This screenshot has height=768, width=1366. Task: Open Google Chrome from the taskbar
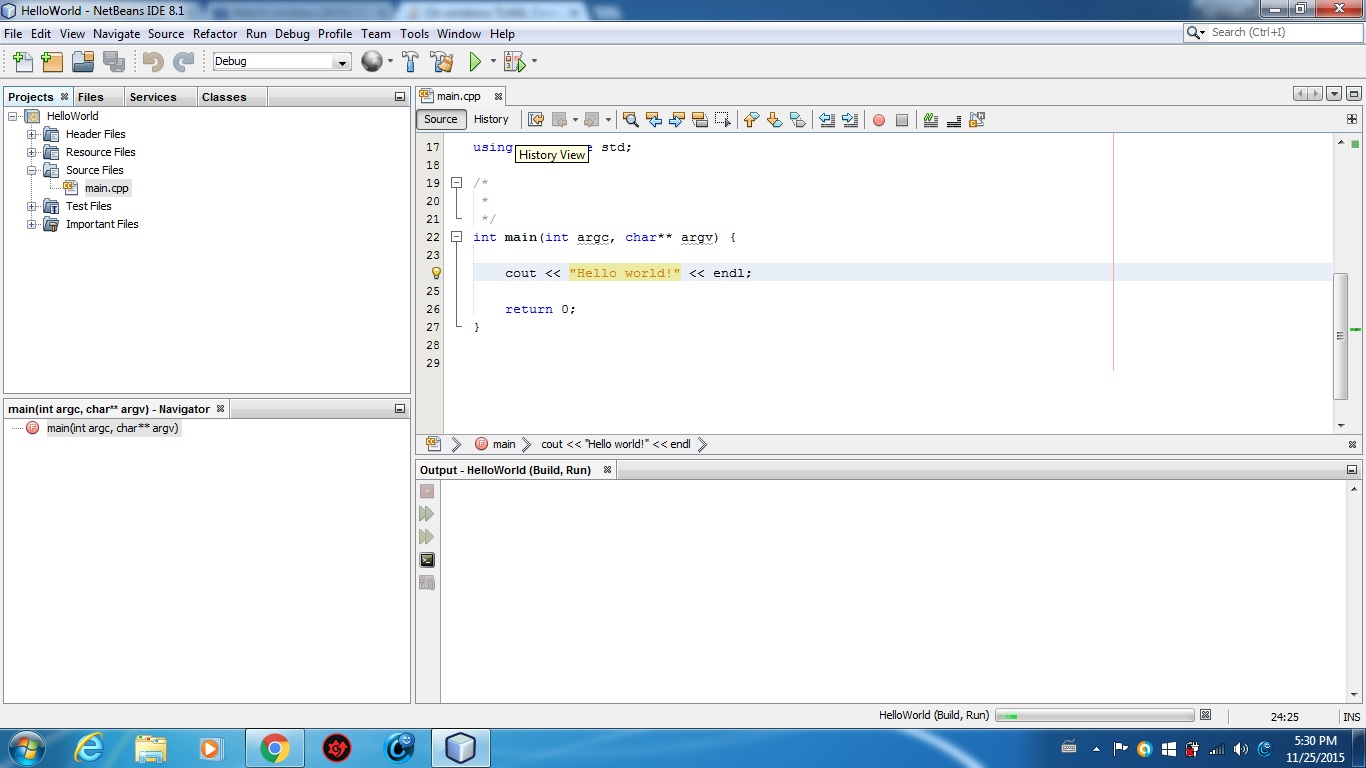click(x=275, y=748)
